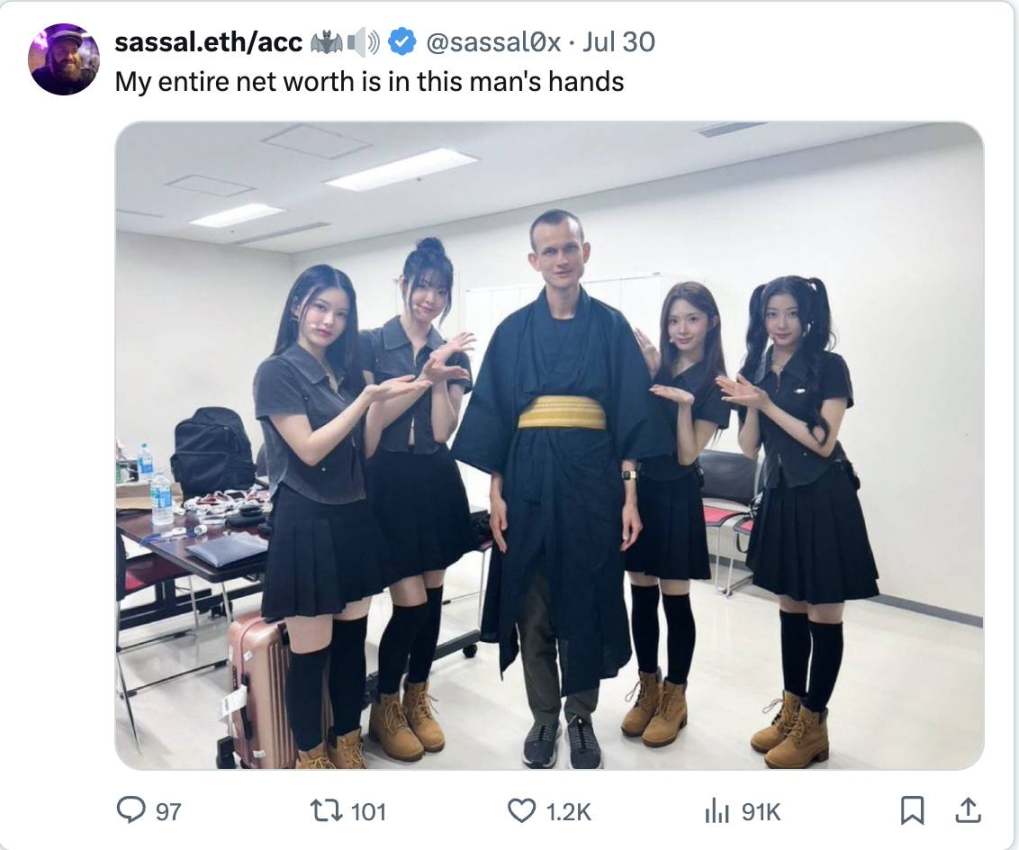
Task: Open view analytics bar chart icon
Action: click(x=717, y=812)
